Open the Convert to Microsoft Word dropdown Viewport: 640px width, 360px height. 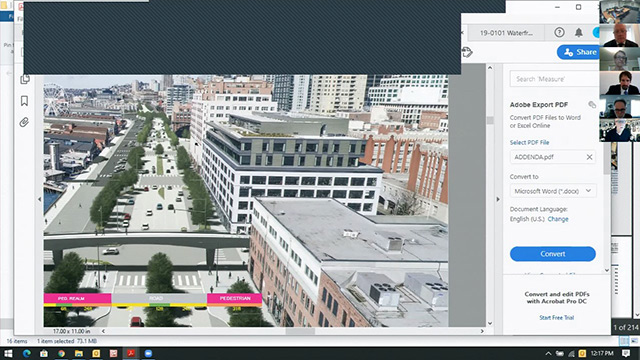click(553, 191)
